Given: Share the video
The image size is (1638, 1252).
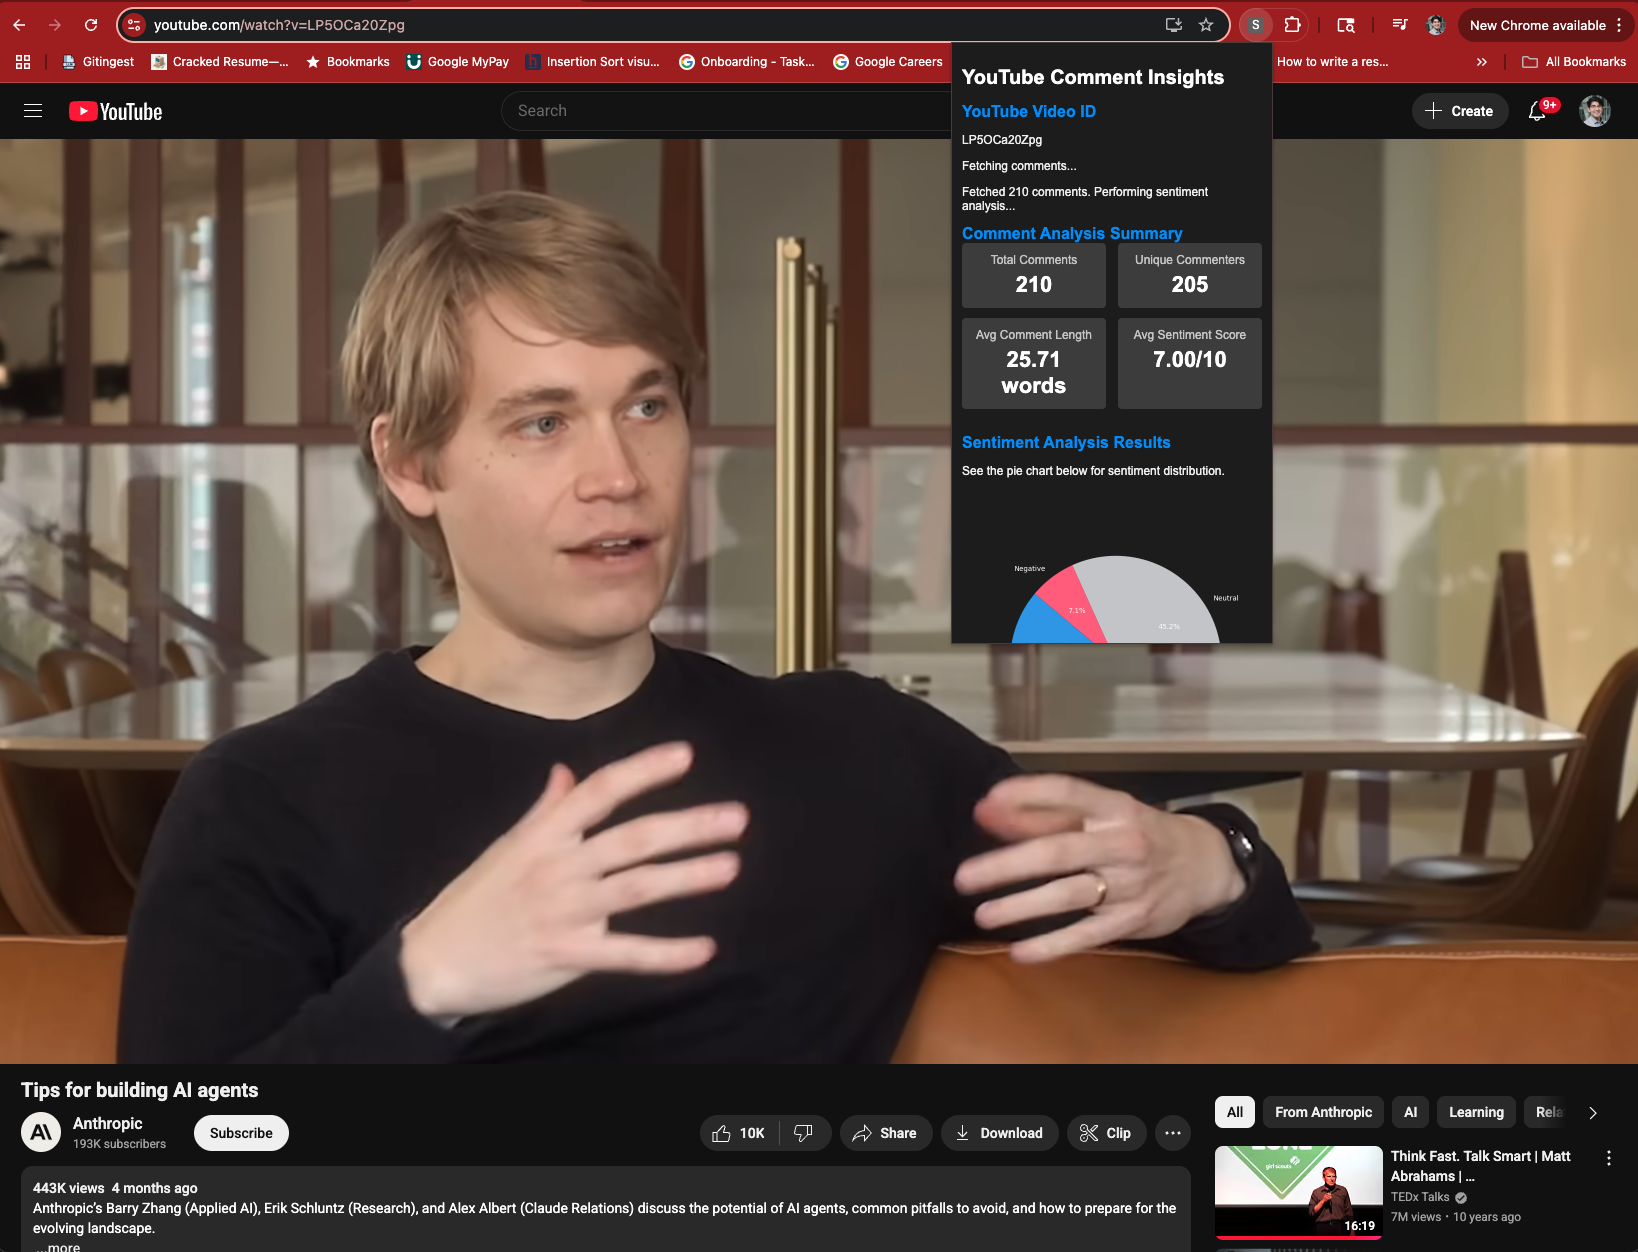Looking at the screenshot, I should click(x=885, y=1133).
